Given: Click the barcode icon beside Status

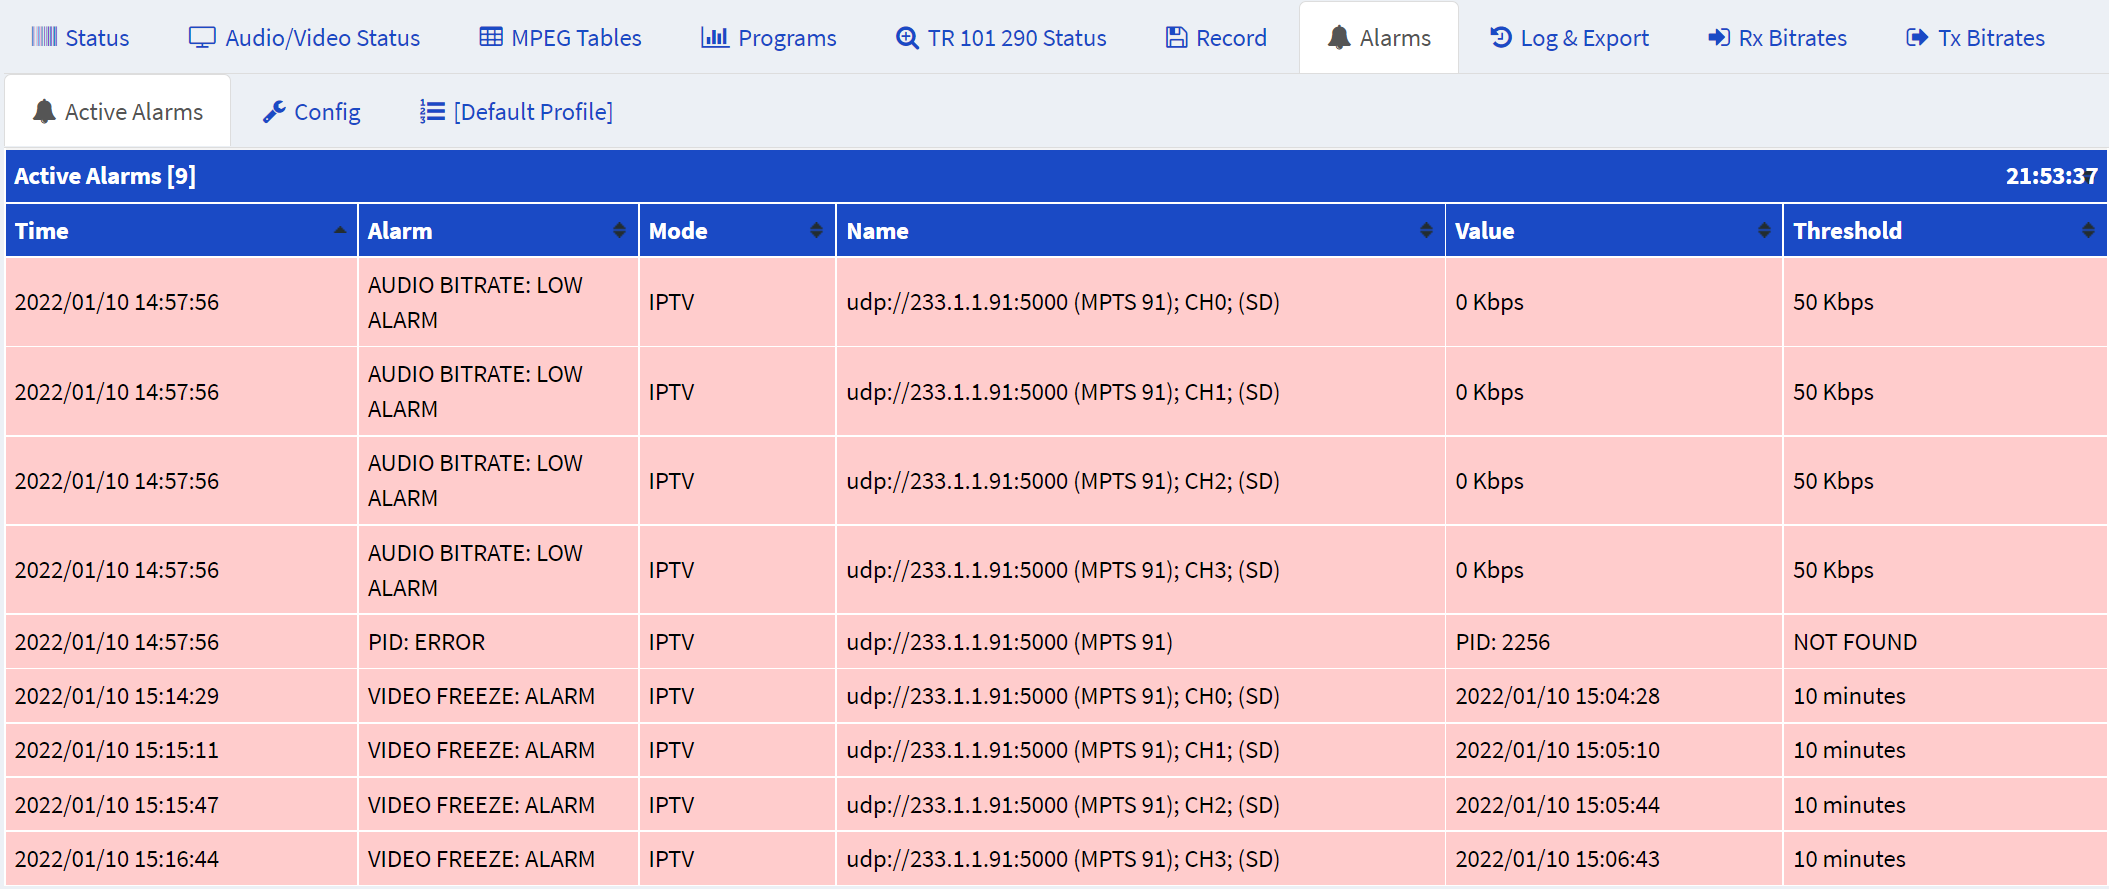Looking at the screenshot, I should pos(44,37).
